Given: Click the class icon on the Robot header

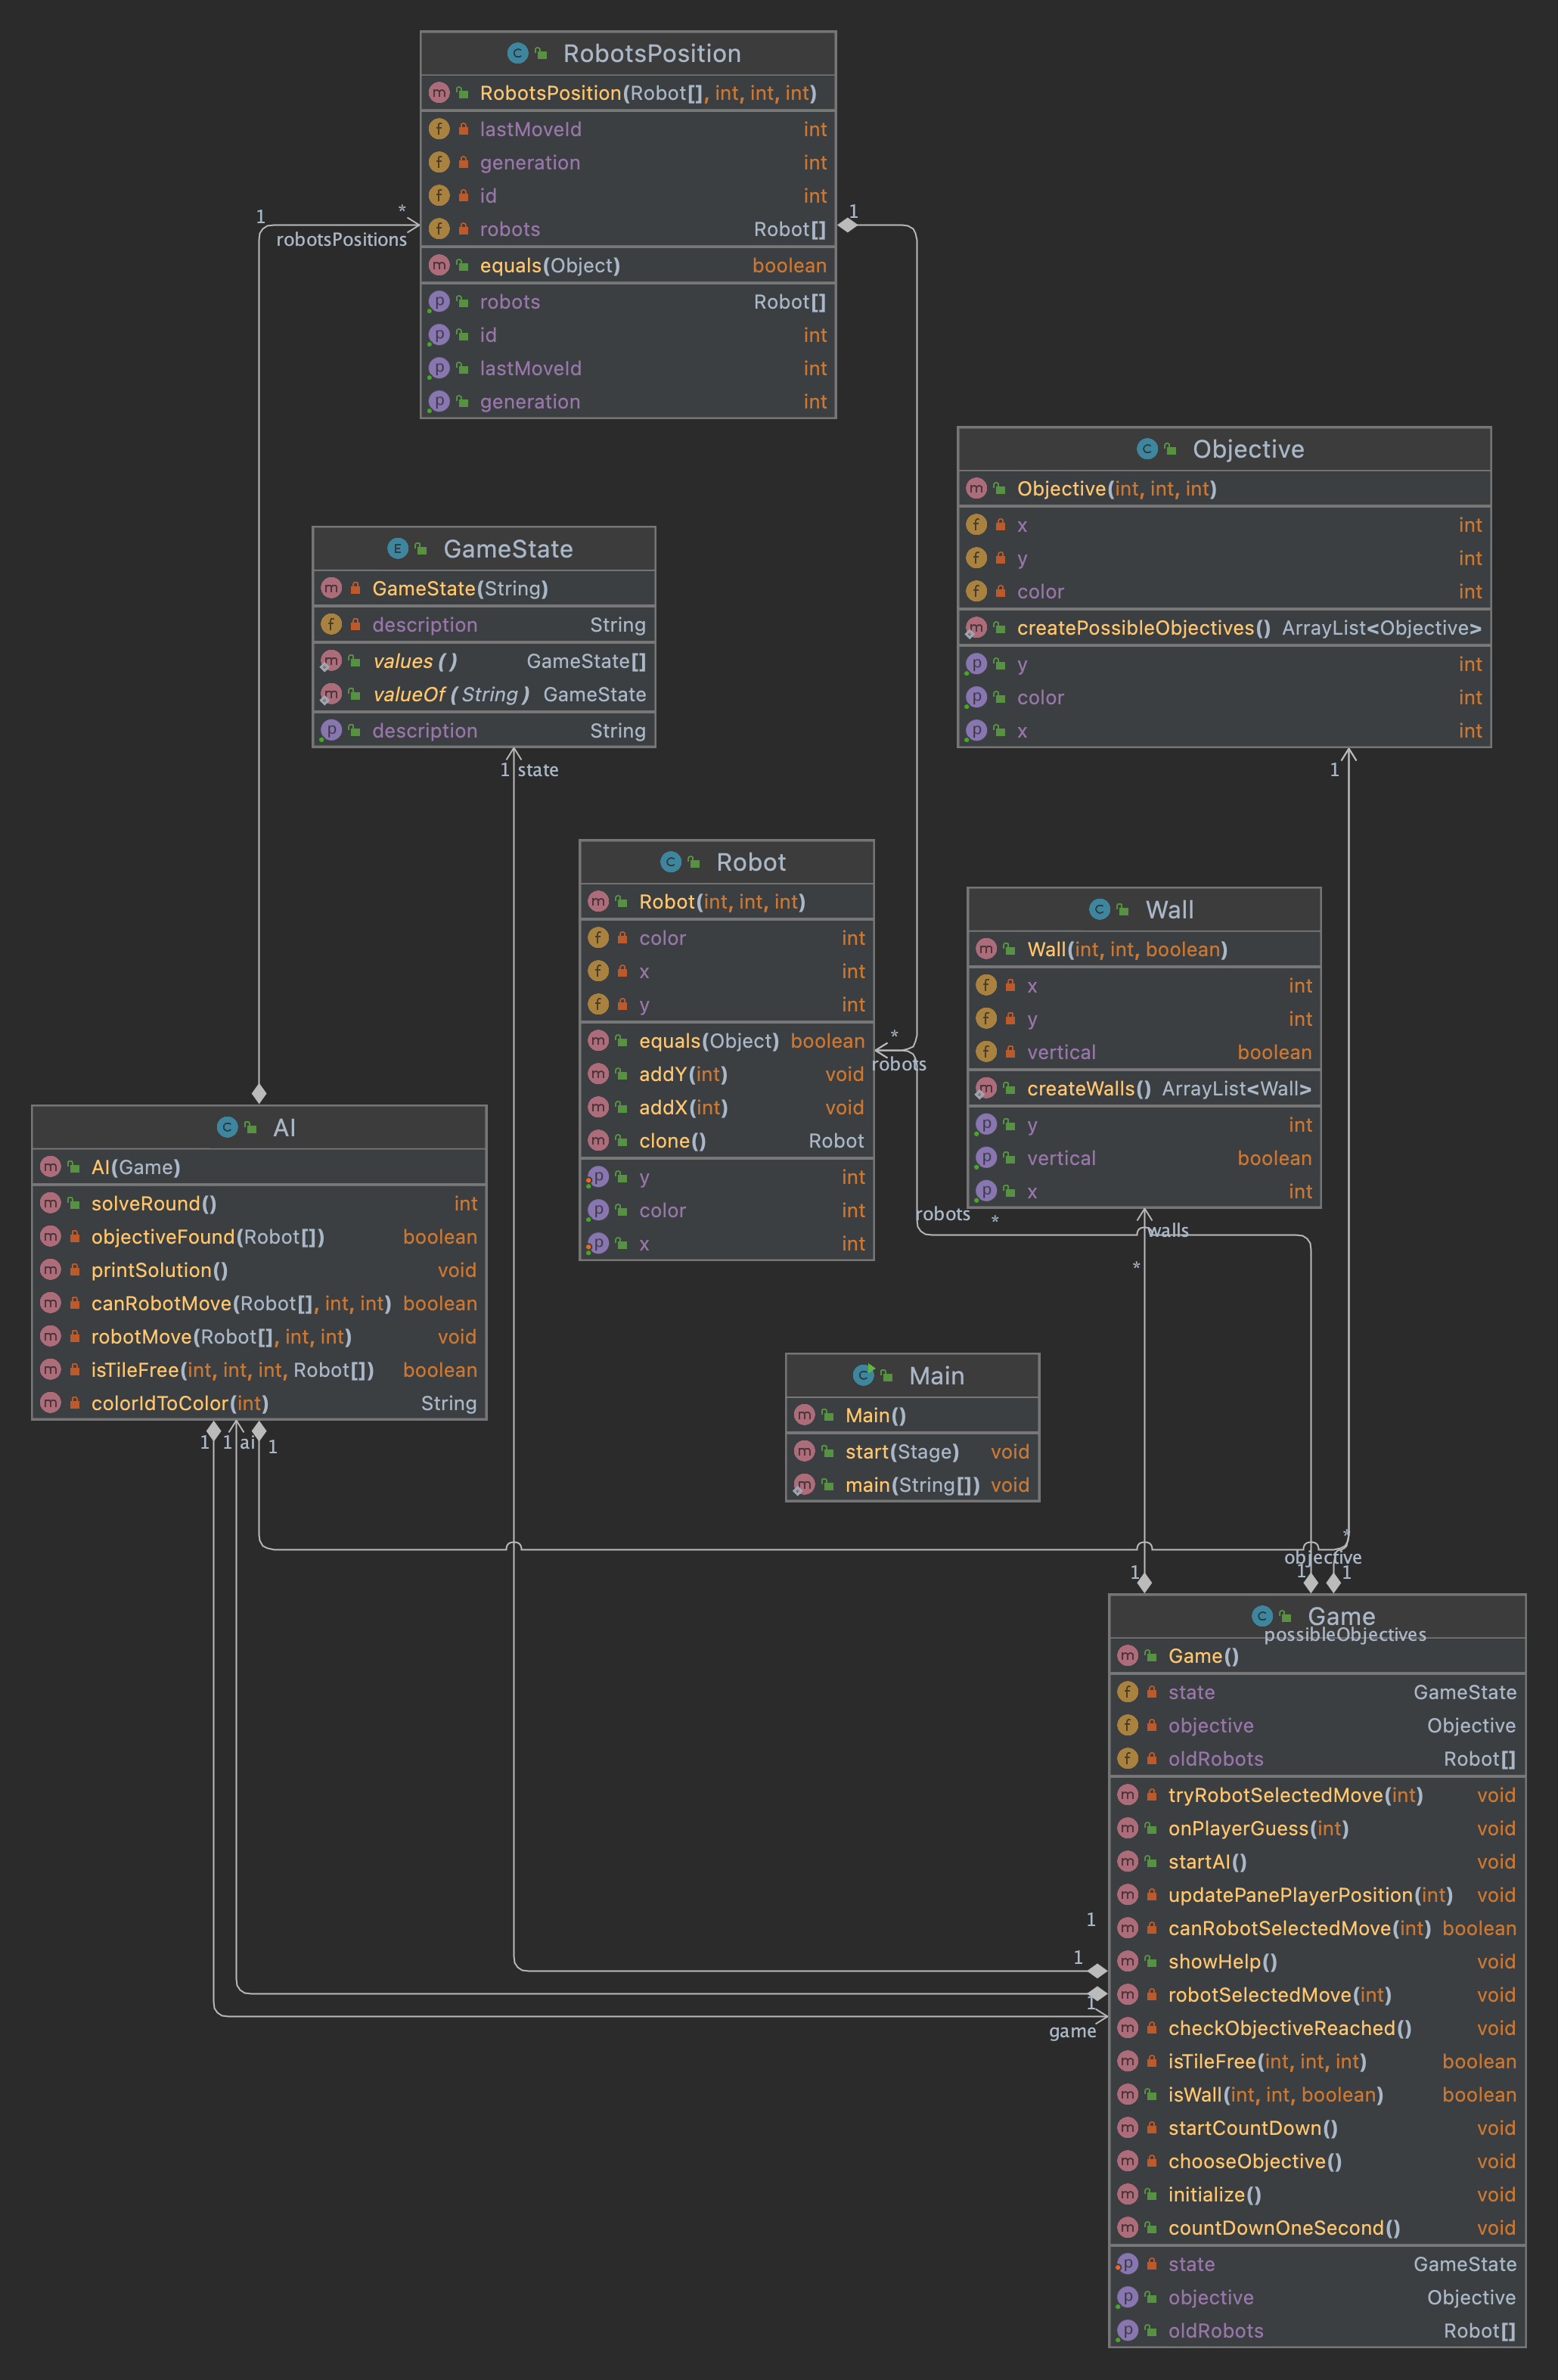Looking at the screenshot, I should tap(669, 862).
